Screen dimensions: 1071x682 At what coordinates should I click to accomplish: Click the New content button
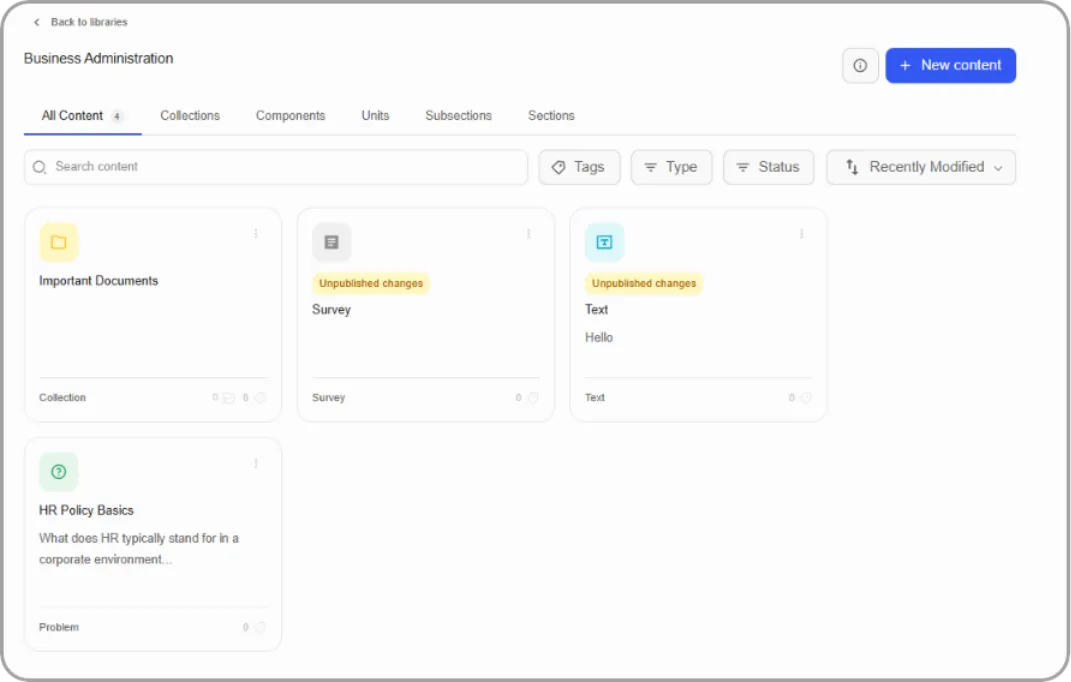pos(951,66)
